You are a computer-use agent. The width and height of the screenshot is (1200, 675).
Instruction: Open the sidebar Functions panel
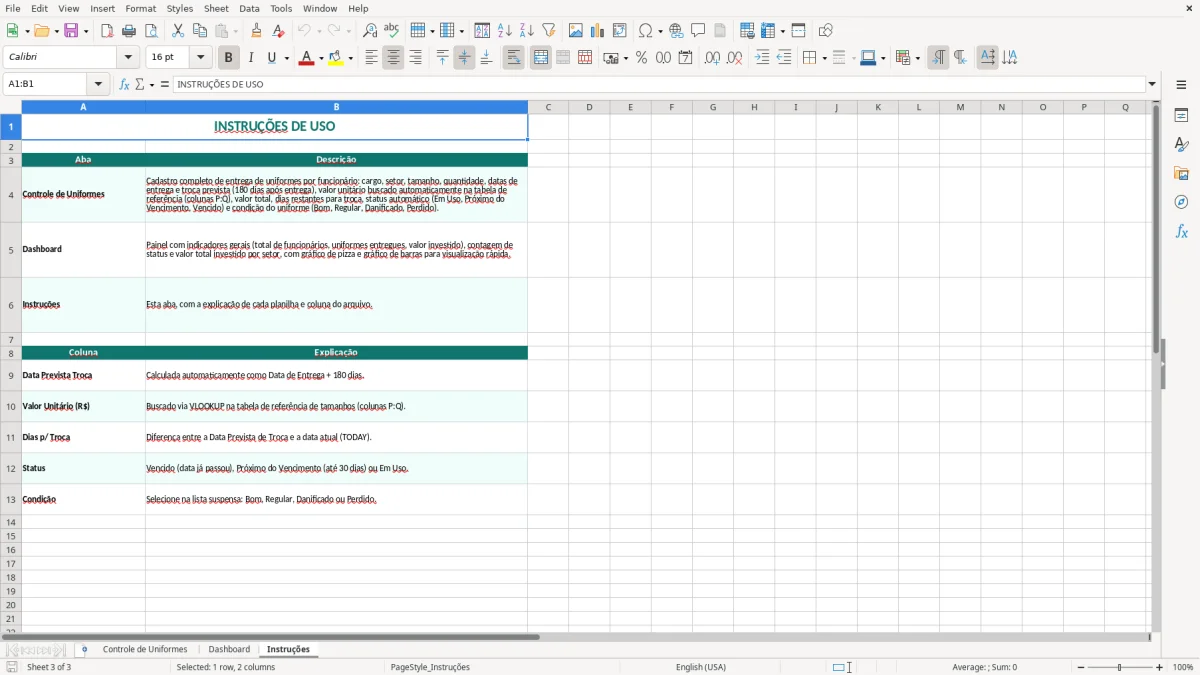point(1181,232)
